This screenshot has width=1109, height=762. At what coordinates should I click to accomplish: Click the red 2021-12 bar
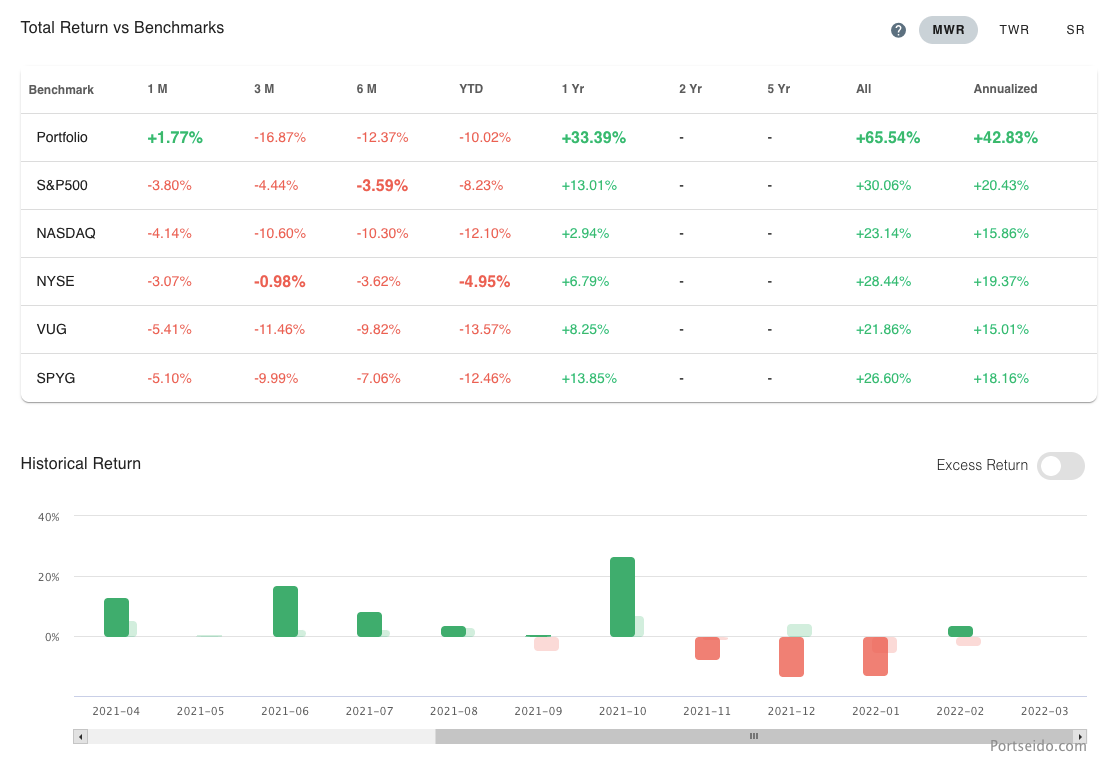pyautogui.click(x=791, y=656)
